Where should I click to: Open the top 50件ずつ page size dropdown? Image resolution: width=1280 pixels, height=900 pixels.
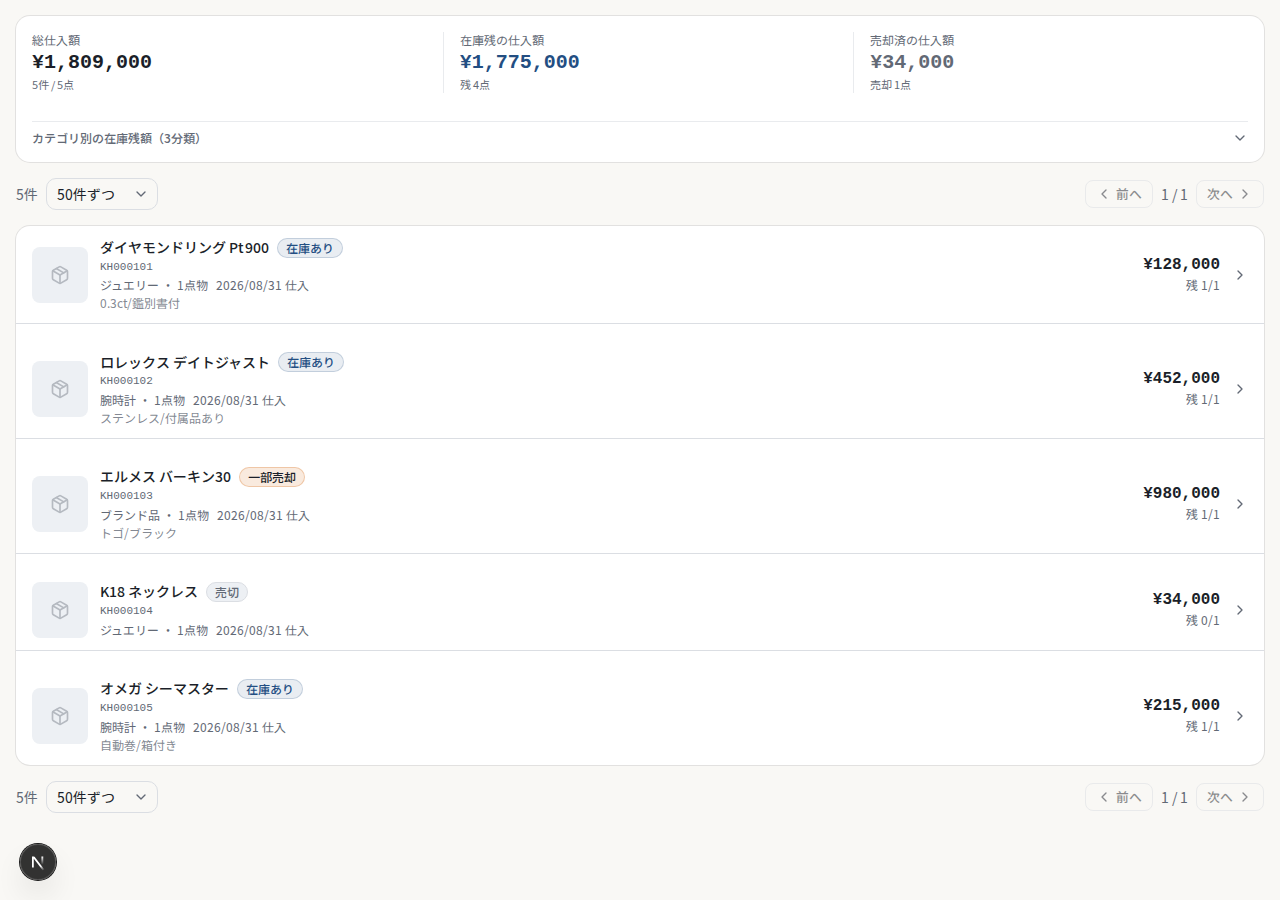point(102,194)
